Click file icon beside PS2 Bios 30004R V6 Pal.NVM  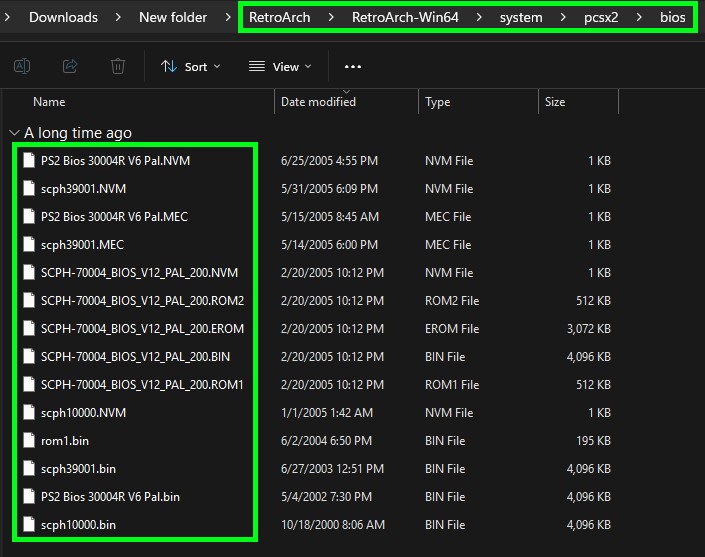click(x=29, y=160)
